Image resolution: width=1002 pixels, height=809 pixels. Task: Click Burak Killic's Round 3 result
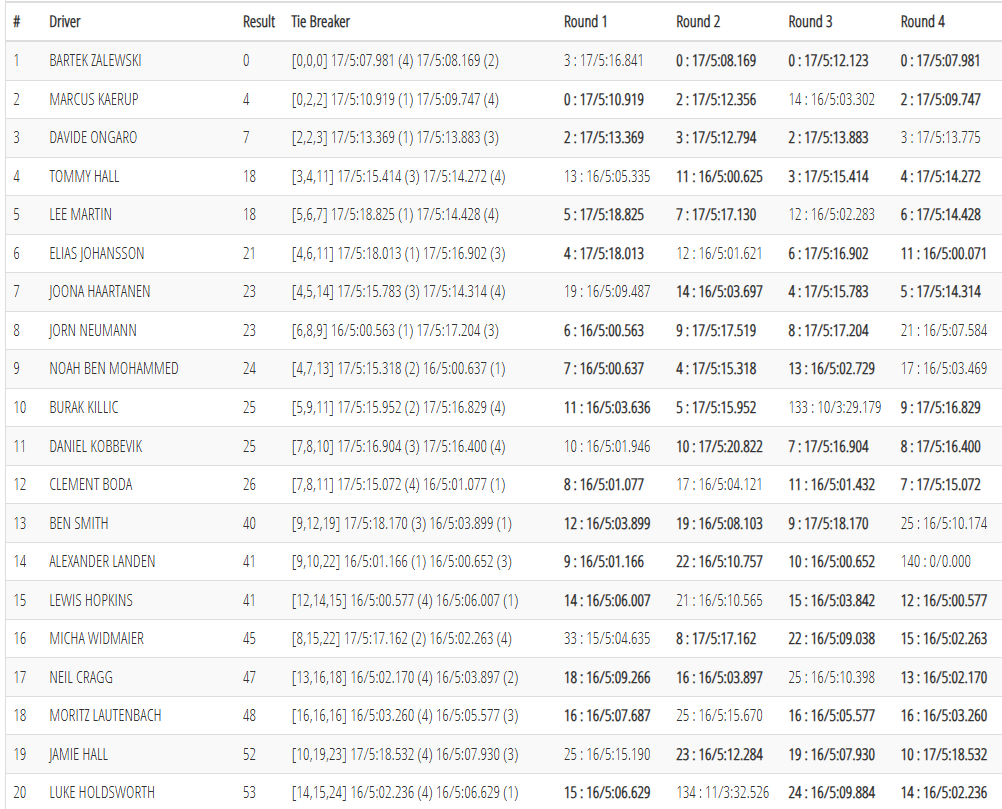834,408
